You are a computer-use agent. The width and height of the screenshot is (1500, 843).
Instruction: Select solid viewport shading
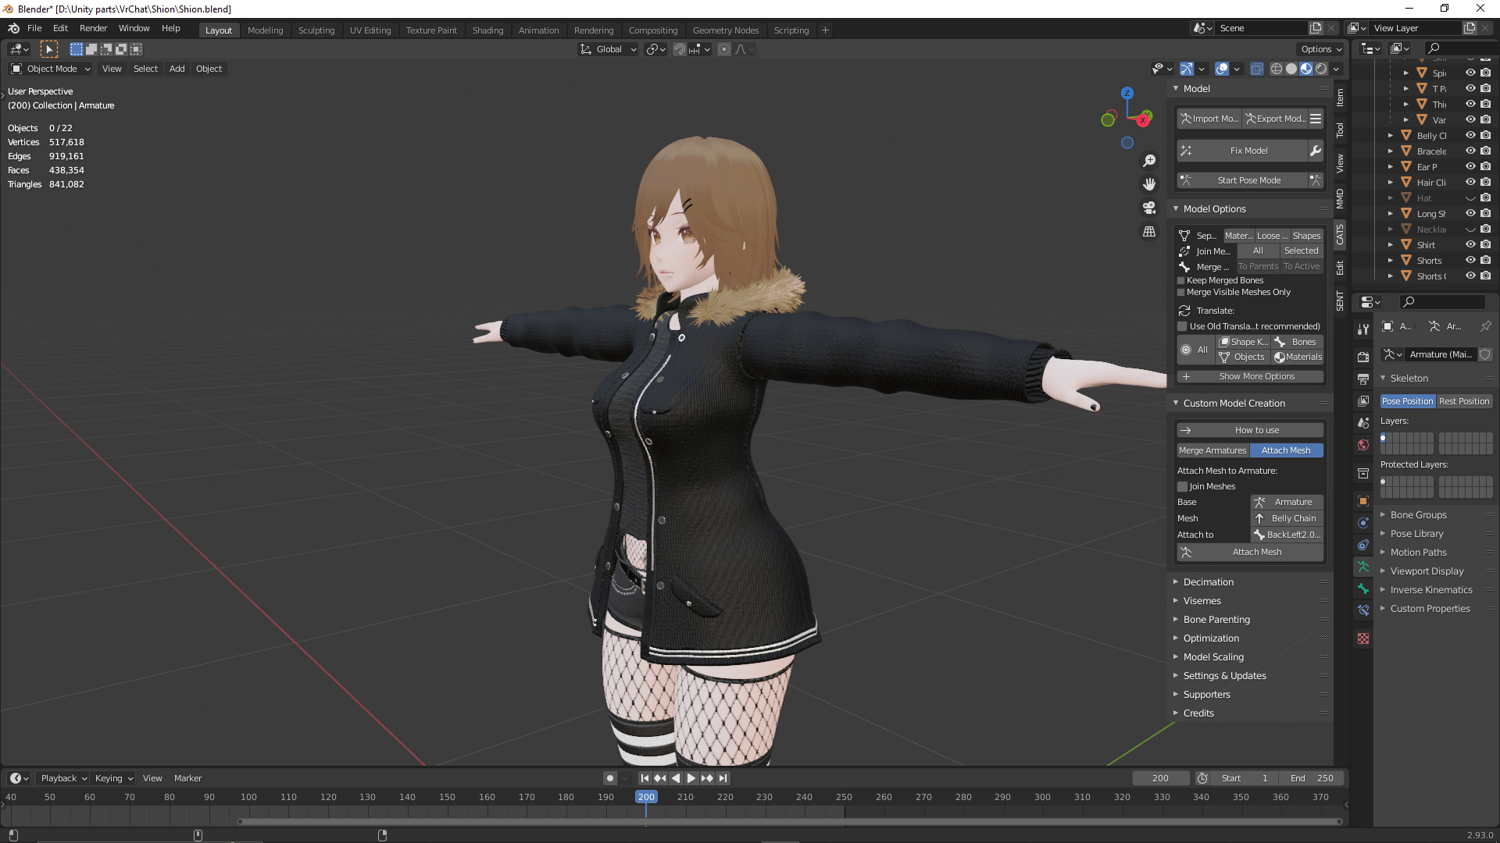[x=1291, y=69]
